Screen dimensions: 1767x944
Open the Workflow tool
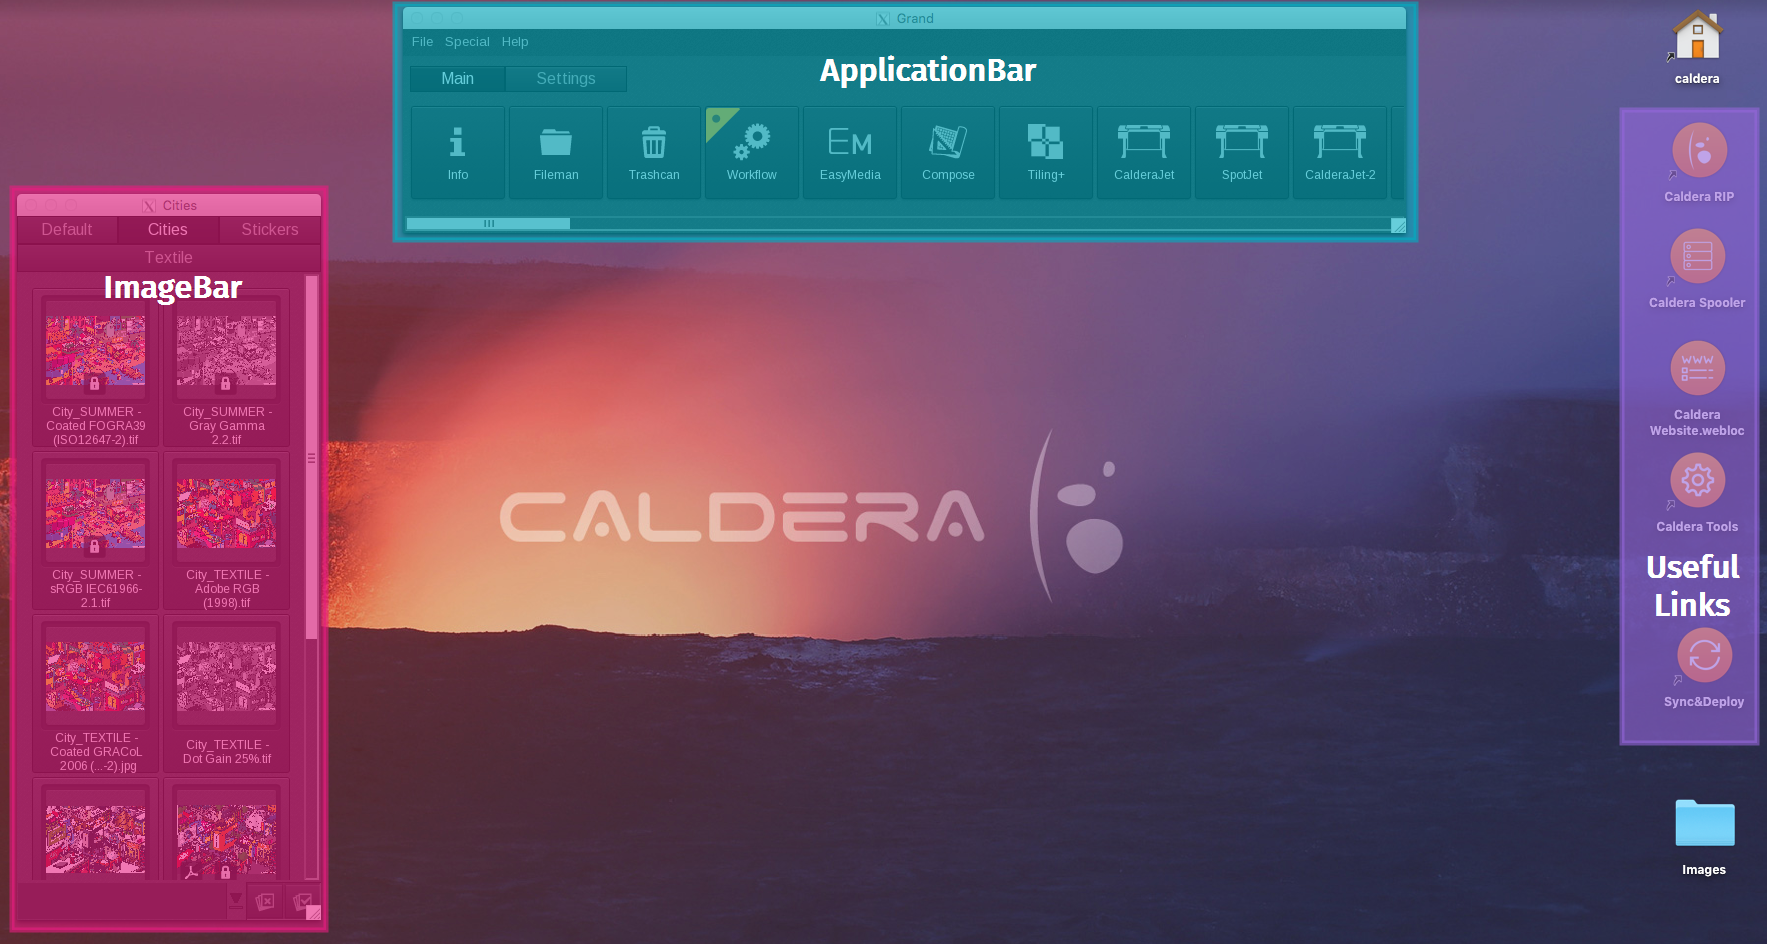751,152
